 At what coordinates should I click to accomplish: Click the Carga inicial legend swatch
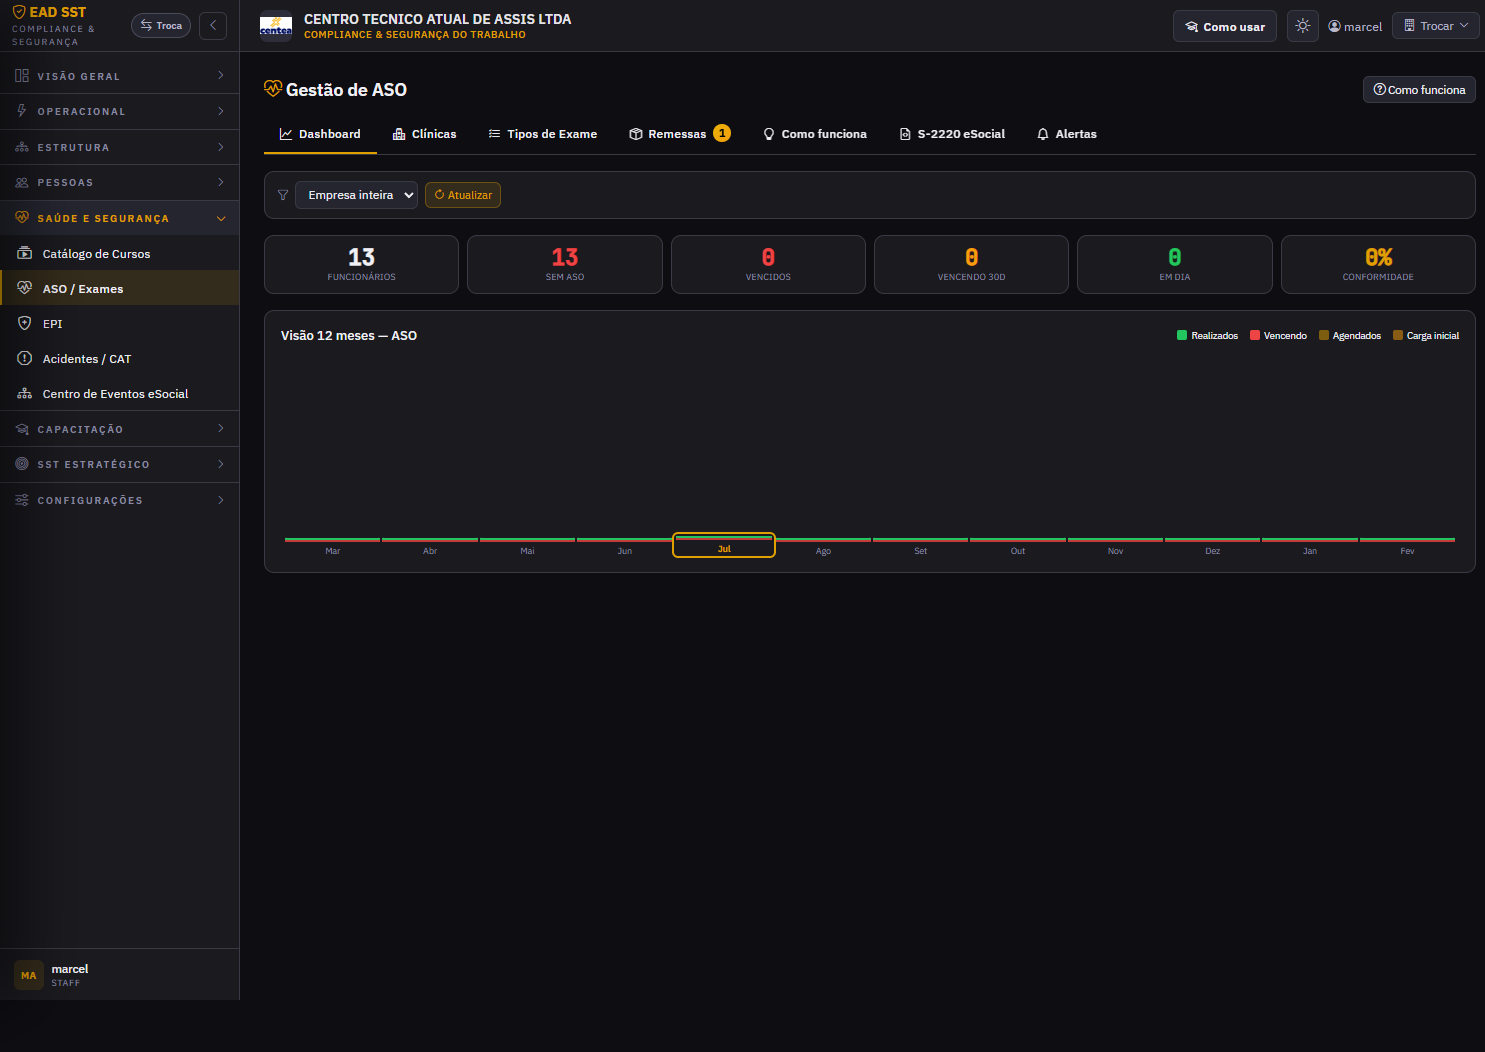point(1398,335)
